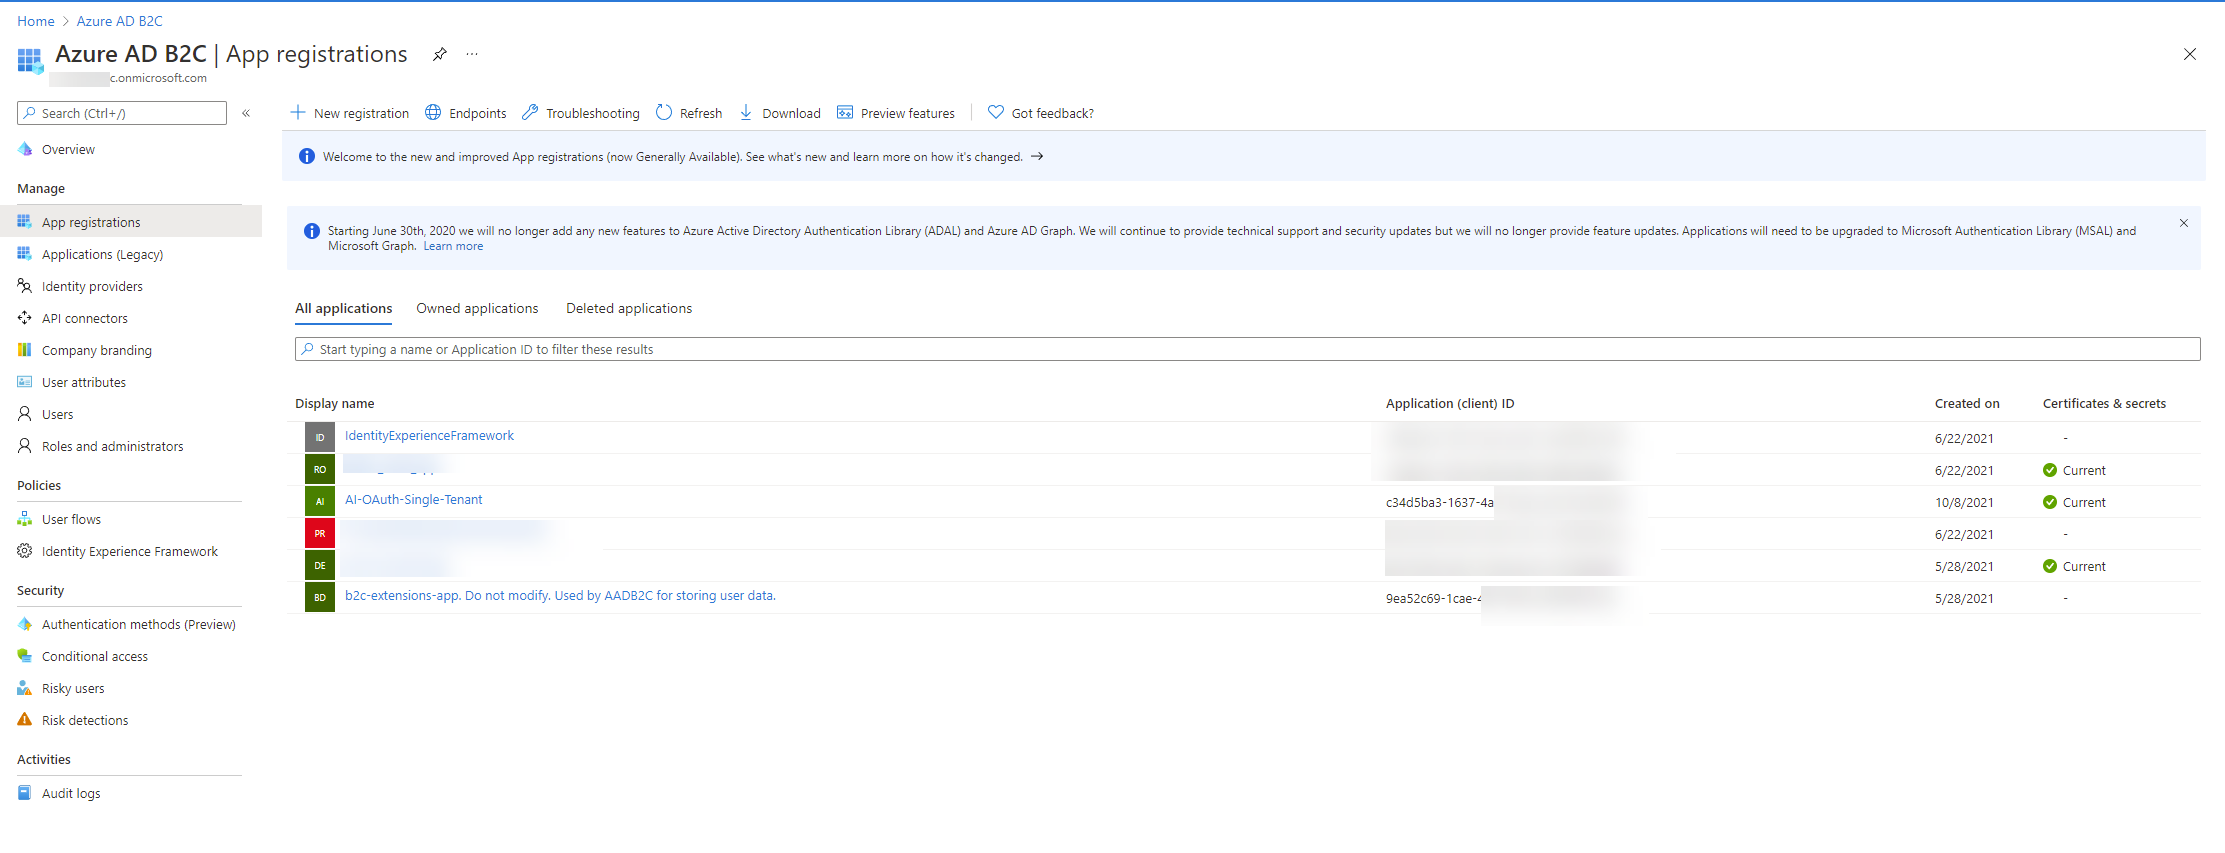Open the b2c-extensions-app registration link
This screenshot has width=2225, height=853.
click(560, 595)
